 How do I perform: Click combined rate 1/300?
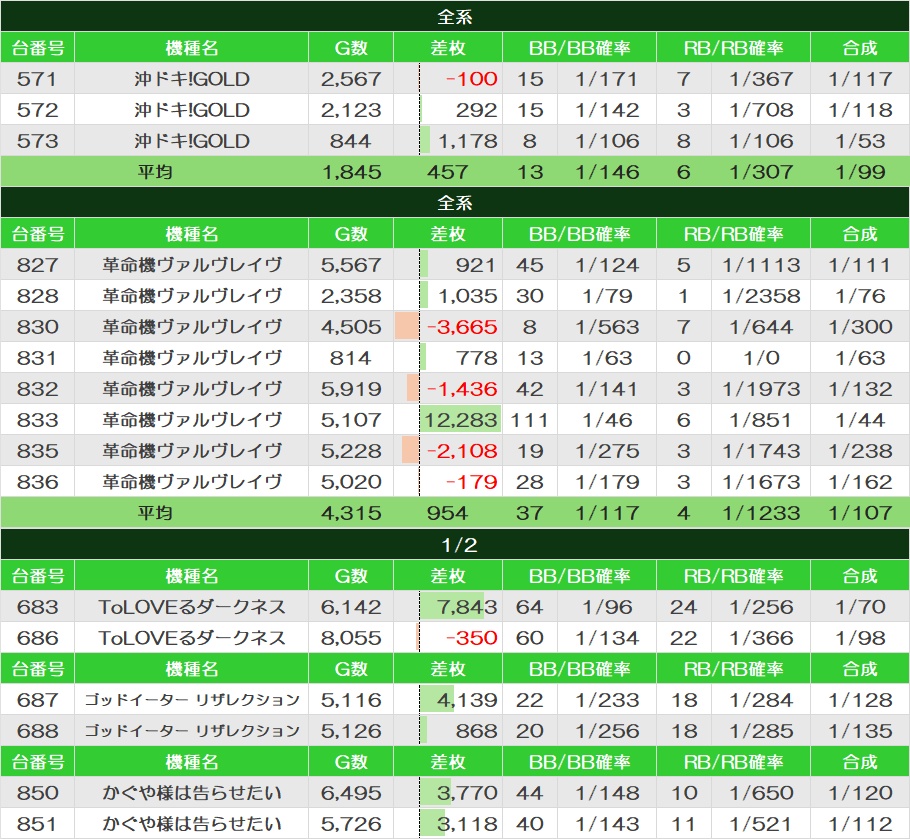point(860,327)
